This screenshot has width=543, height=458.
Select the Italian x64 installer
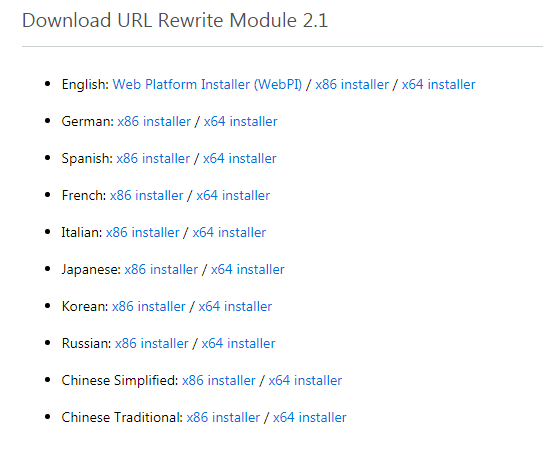tap(229, 233)
